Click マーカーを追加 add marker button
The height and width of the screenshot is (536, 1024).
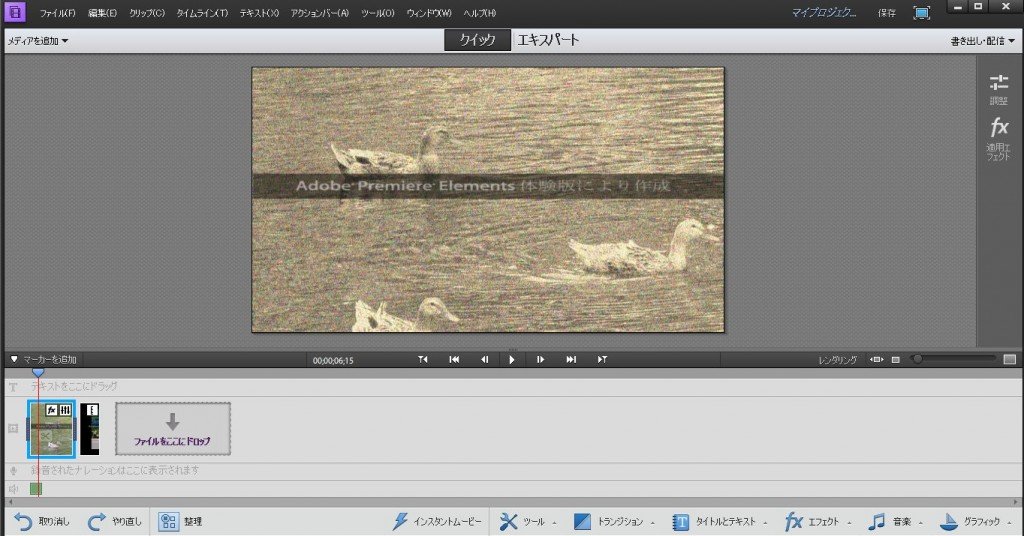pyautogui.click(x=44, y=359)
